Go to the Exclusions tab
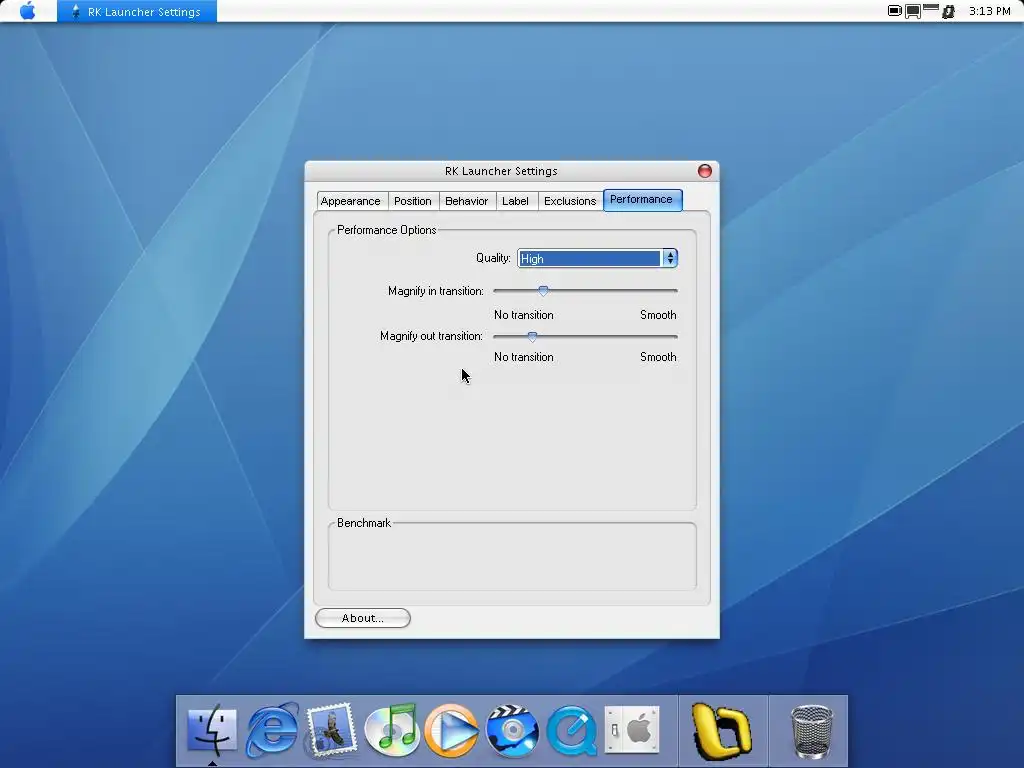The image size is (1024, 768). pyautogui.click(x=570, y=201)
